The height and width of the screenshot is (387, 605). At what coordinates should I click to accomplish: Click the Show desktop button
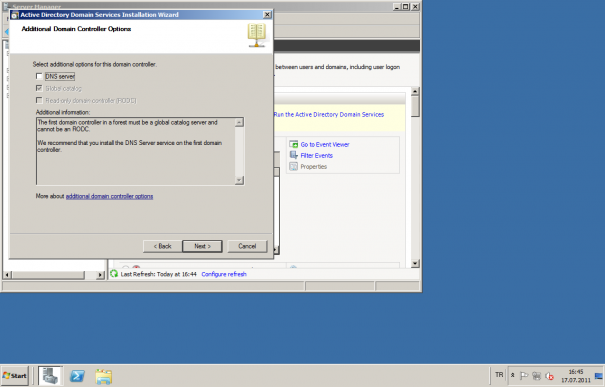click(599, 376)
